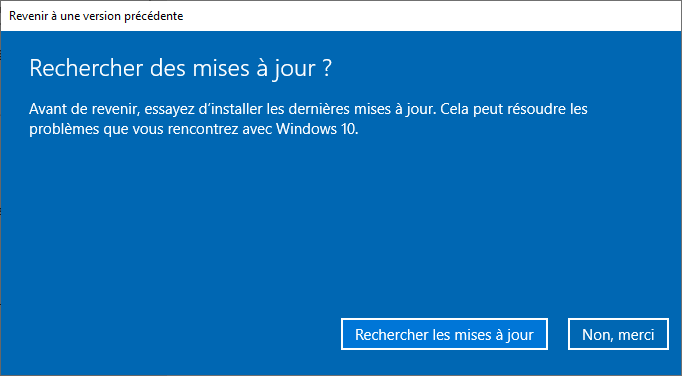Image resolution: width=682 pixels, height=376 pixels.
Task: Click the word "essayez" in the description
Action: point(169,110)
